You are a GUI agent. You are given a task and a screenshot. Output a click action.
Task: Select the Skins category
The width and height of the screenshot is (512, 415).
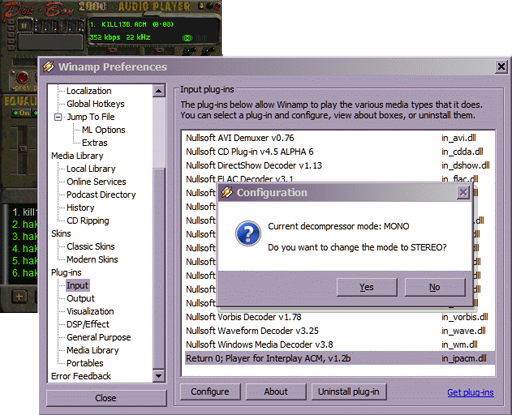point(61,234)
